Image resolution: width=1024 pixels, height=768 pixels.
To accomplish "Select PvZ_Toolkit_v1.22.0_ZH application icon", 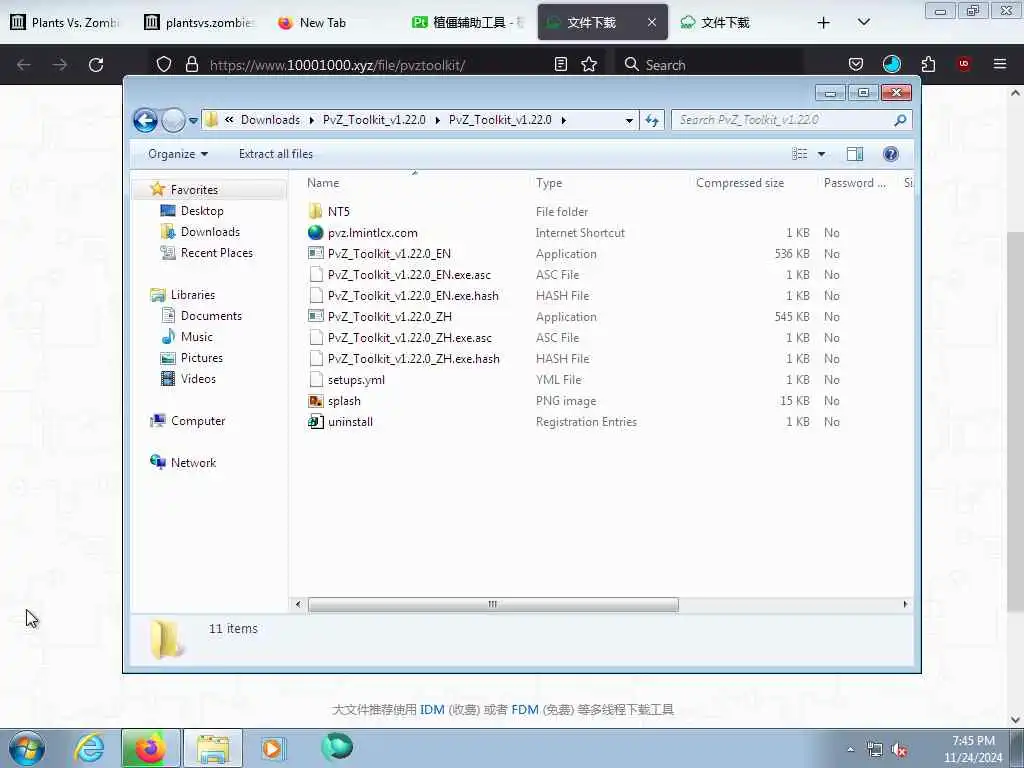I will click(x=315, y=317).
